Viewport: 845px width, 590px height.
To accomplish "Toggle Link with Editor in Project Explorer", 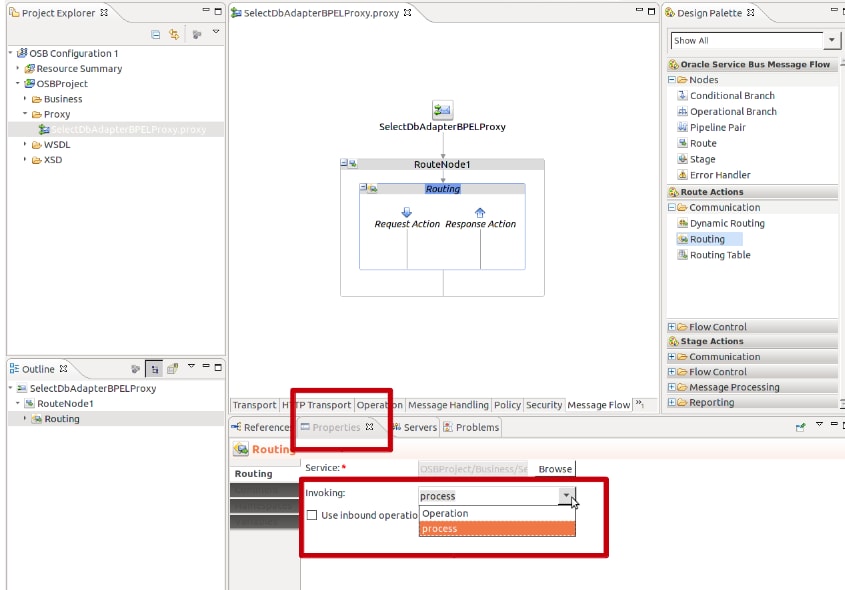I will [x=174, y=34].
